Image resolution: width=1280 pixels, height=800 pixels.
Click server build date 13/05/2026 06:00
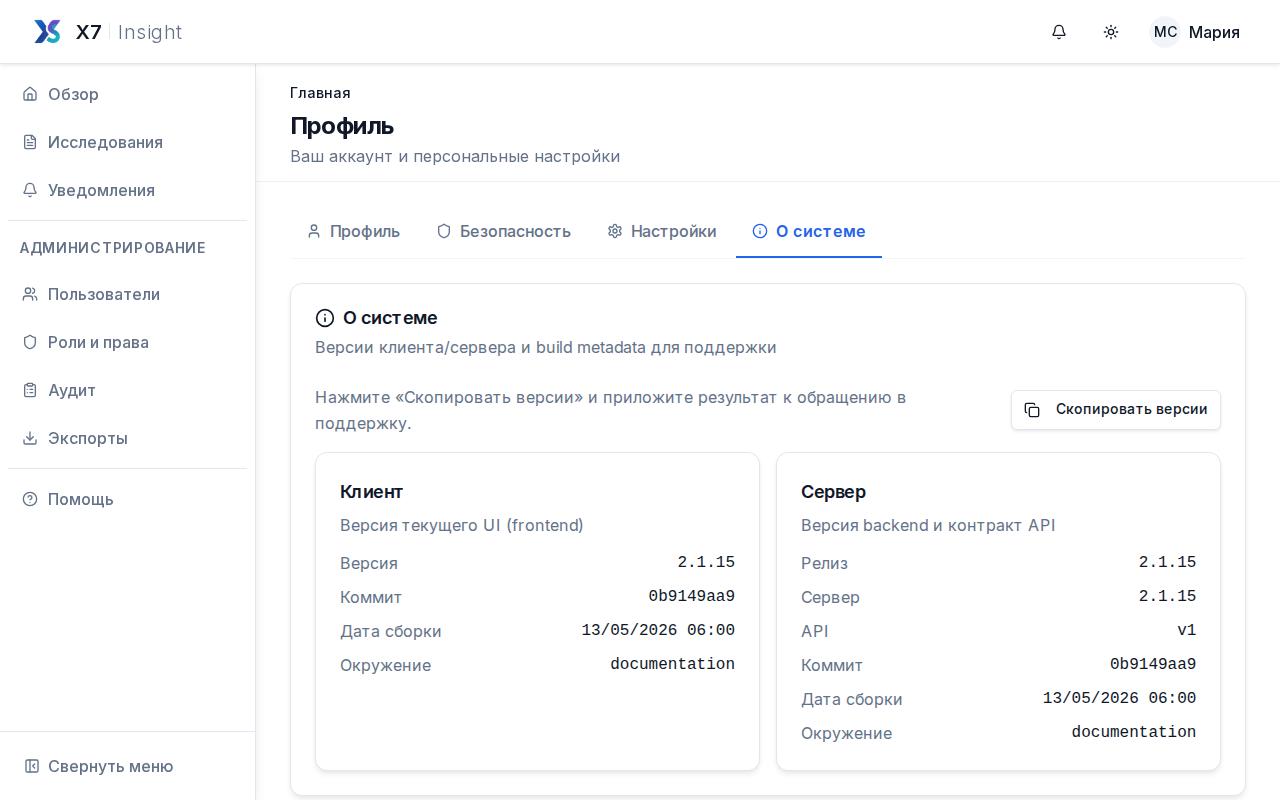[x=1119, y=698]
